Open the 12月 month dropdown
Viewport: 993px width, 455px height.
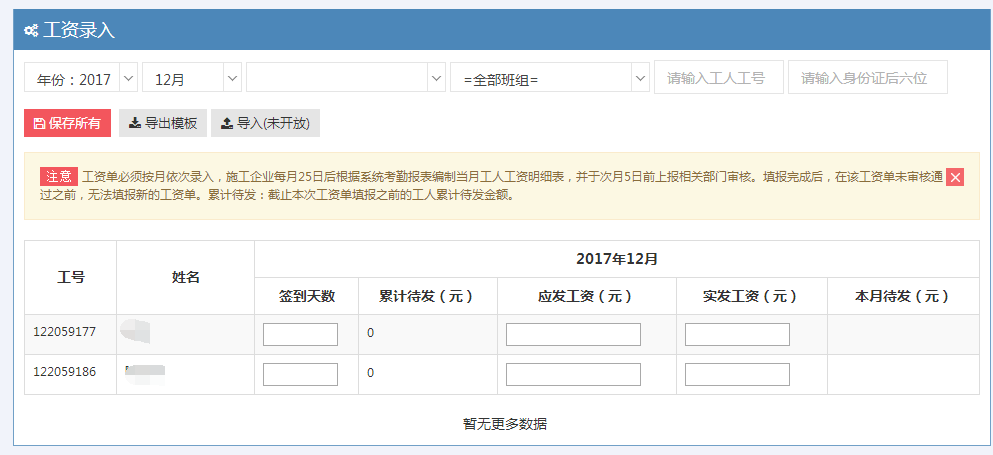point(192,78)
